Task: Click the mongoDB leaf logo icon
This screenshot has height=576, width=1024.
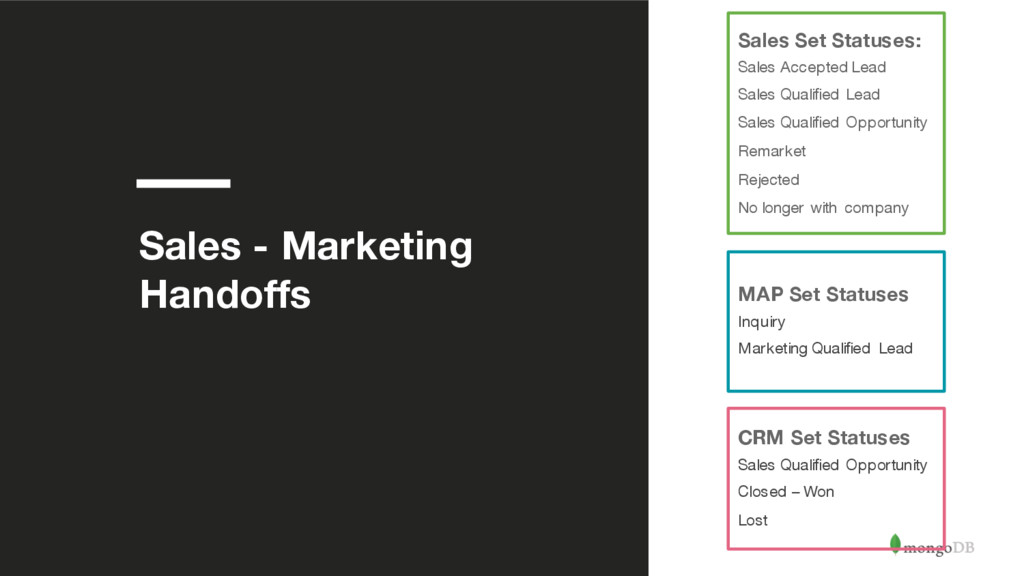Action: point(895,543)
